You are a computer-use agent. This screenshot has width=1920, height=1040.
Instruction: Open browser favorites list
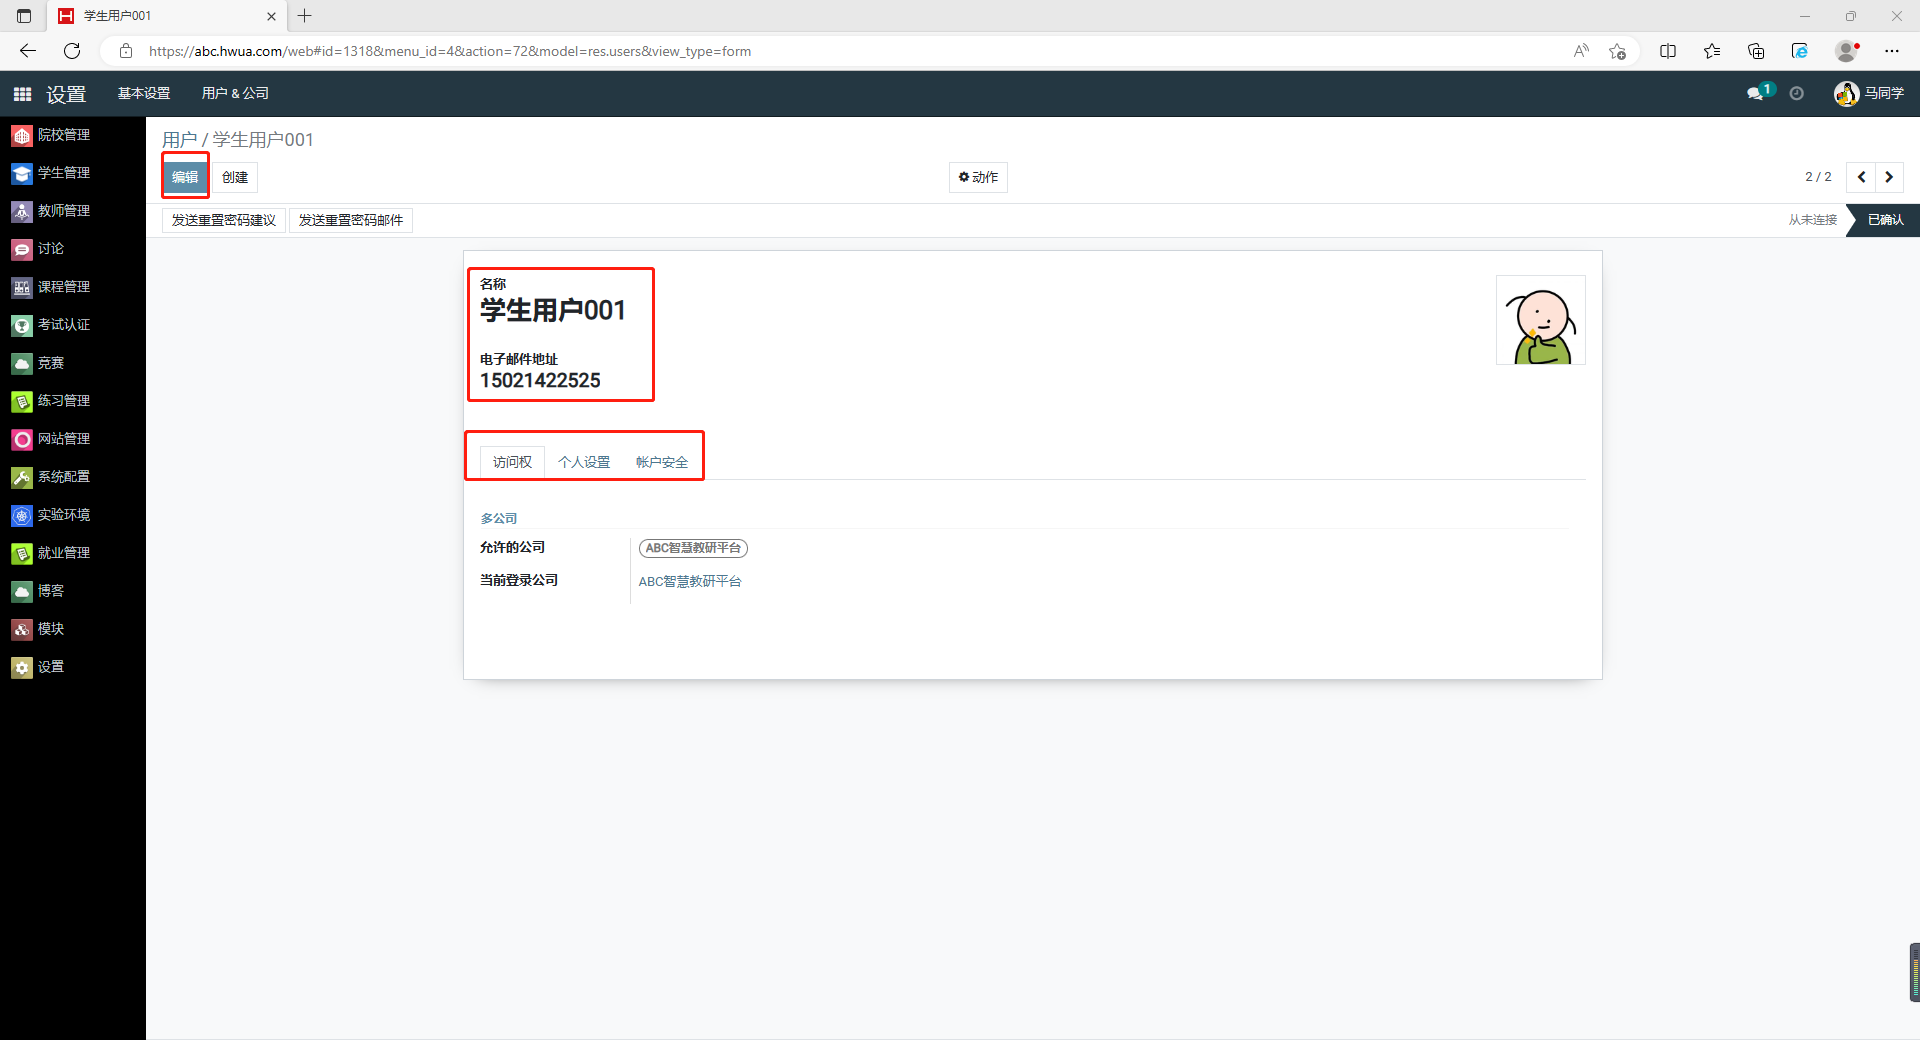[x=1712, y=51]
